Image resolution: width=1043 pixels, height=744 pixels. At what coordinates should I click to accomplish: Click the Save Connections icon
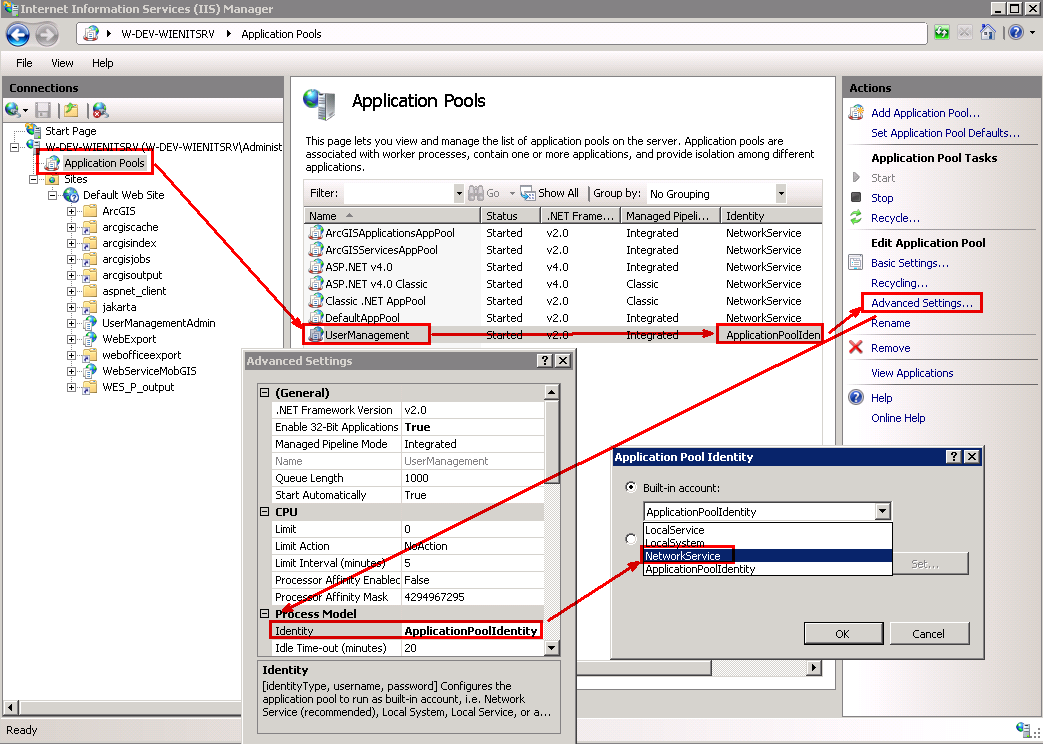click(x=43, y=110)
